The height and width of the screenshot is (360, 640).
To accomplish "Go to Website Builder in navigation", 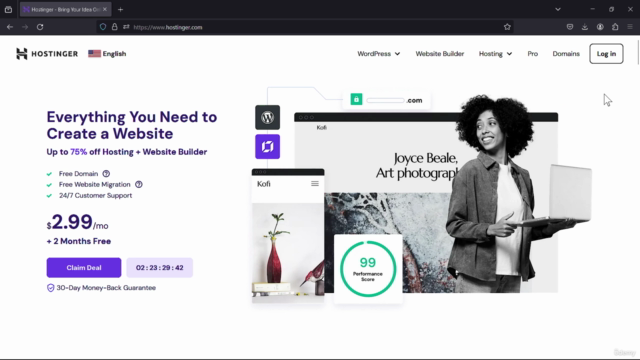I will [x=440, y=54].
